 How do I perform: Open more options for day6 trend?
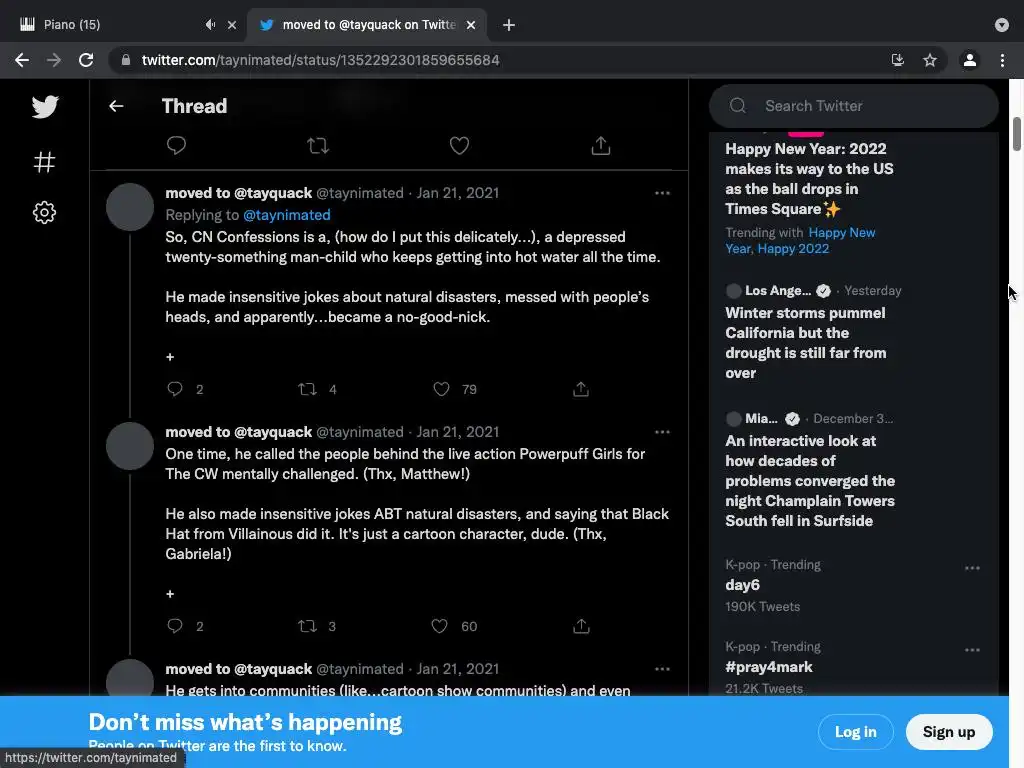click(x=972, y=568)
